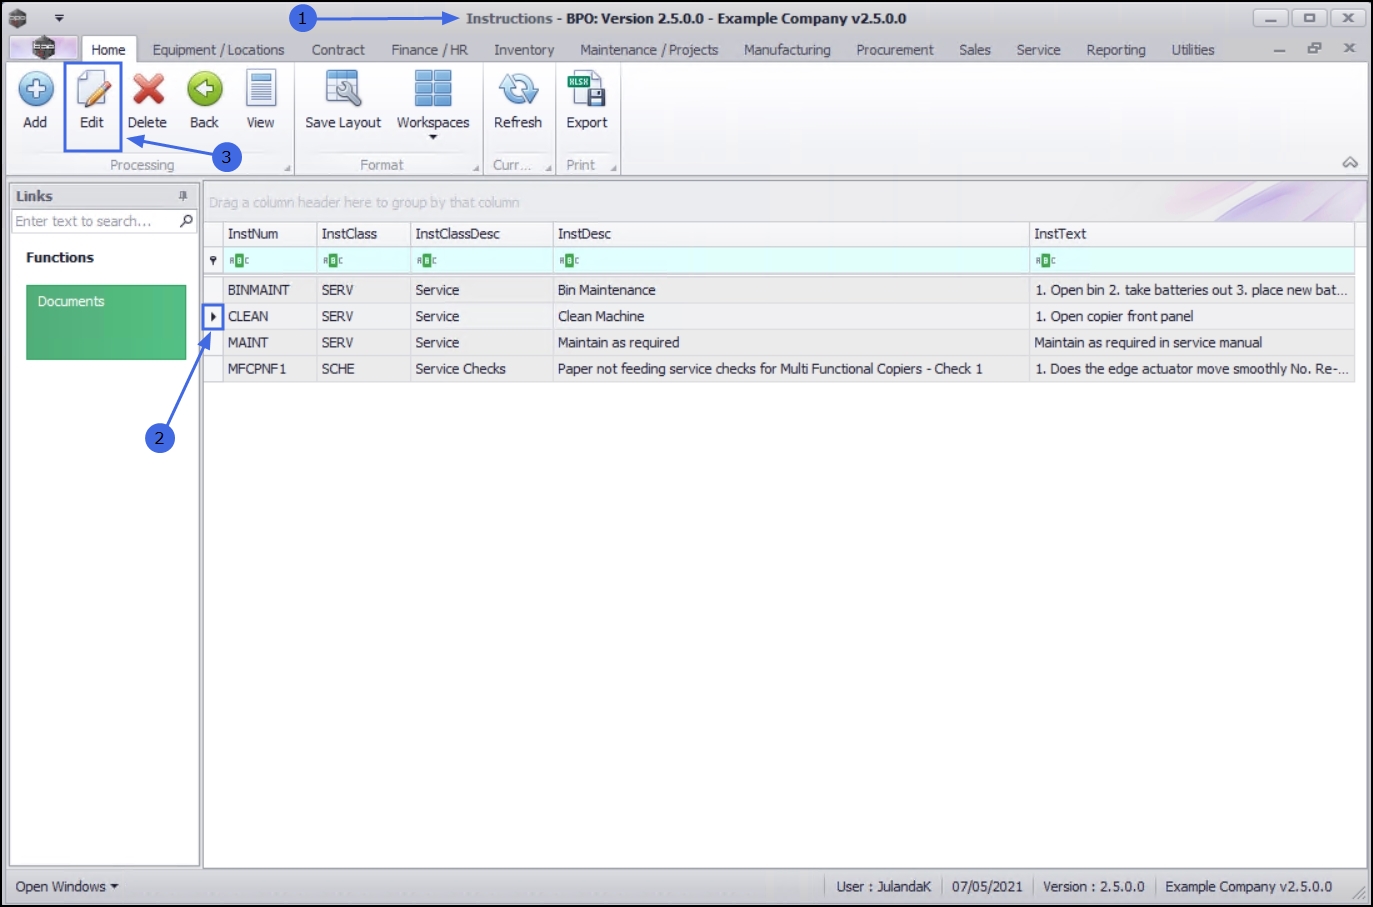Click the SCHE class cell
Image resolution: width=1373 pixels, height=907 pixels.
pyautogui.click(x=363, y=369)
